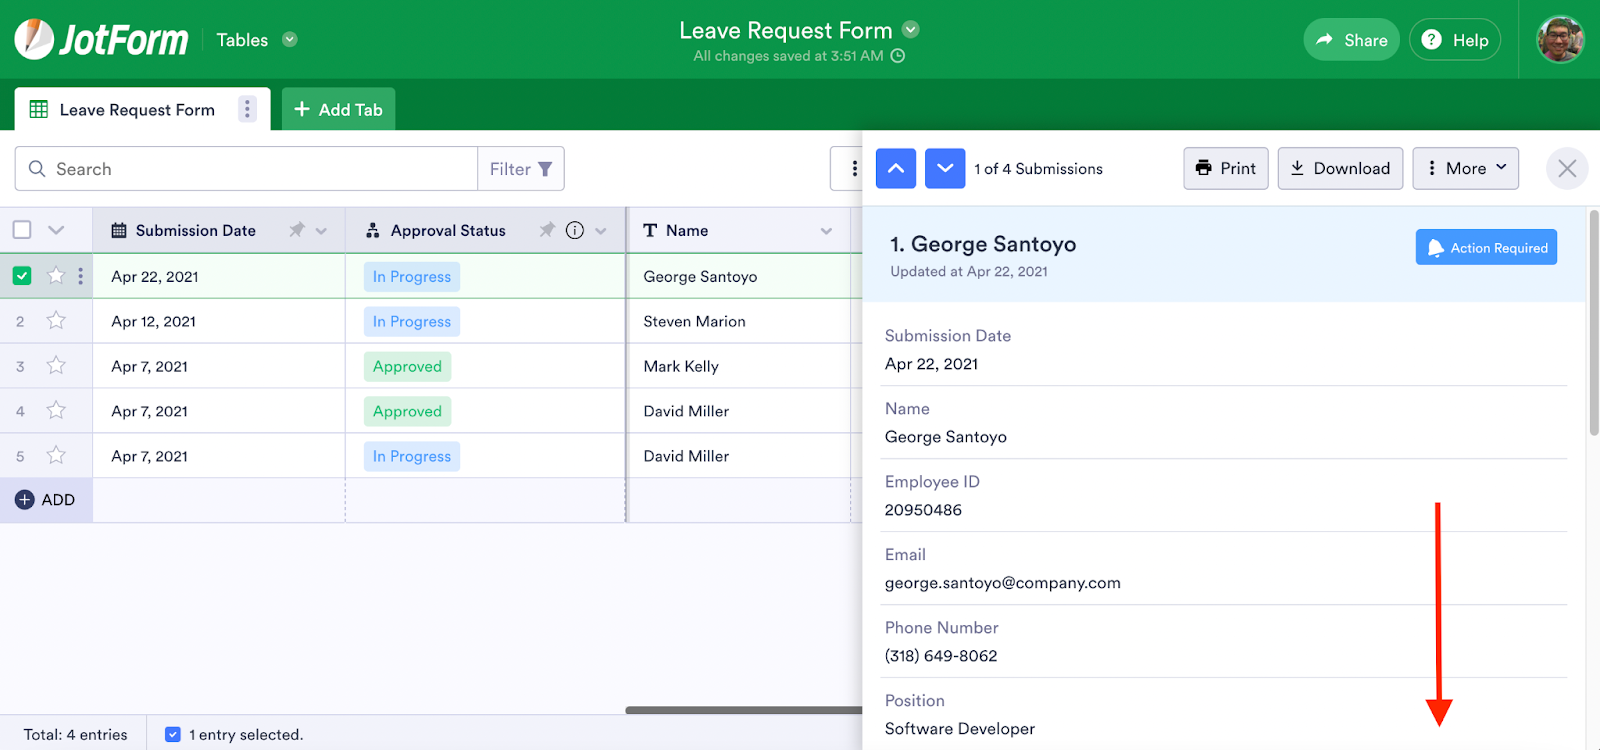Go to previous submission arrow
1600x750 pixels.
(896, 169)
